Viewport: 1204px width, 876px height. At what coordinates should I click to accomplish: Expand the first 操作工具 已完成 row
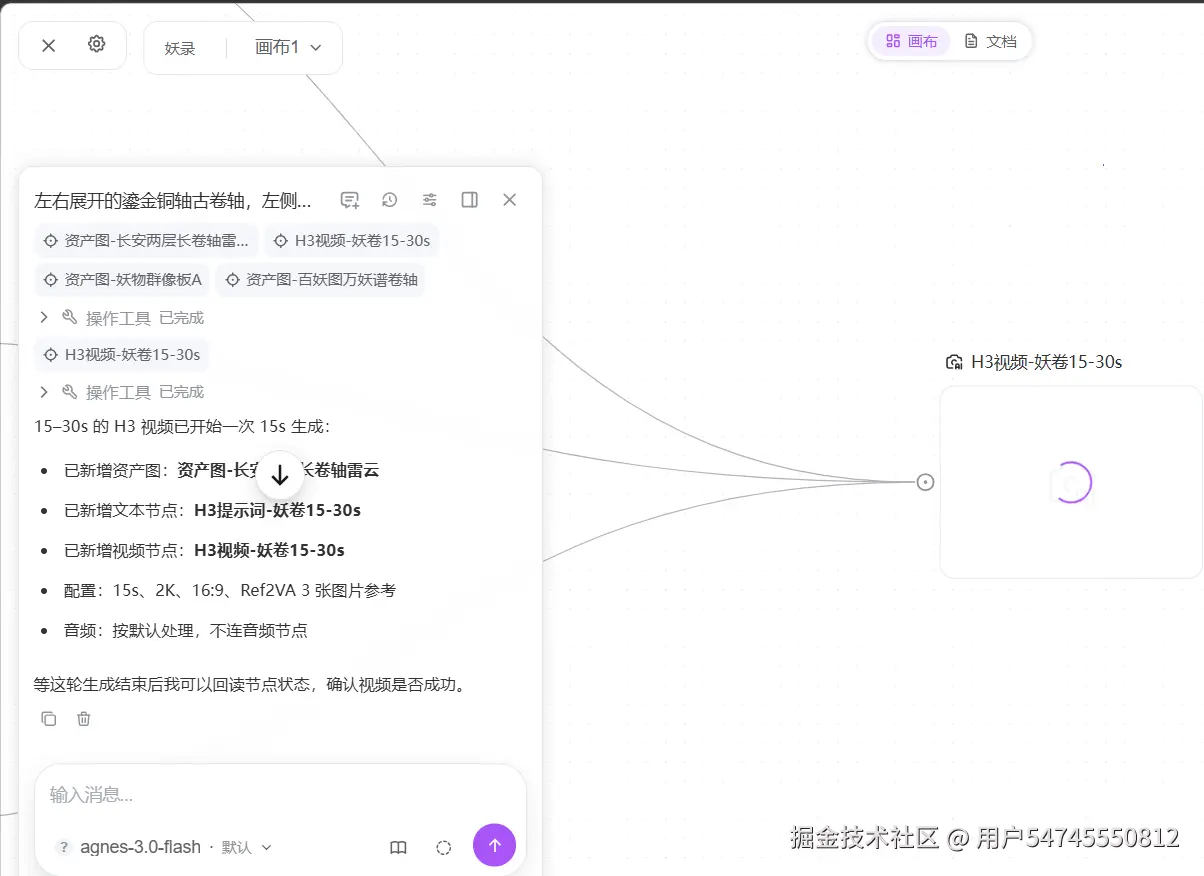coord(120,318)
